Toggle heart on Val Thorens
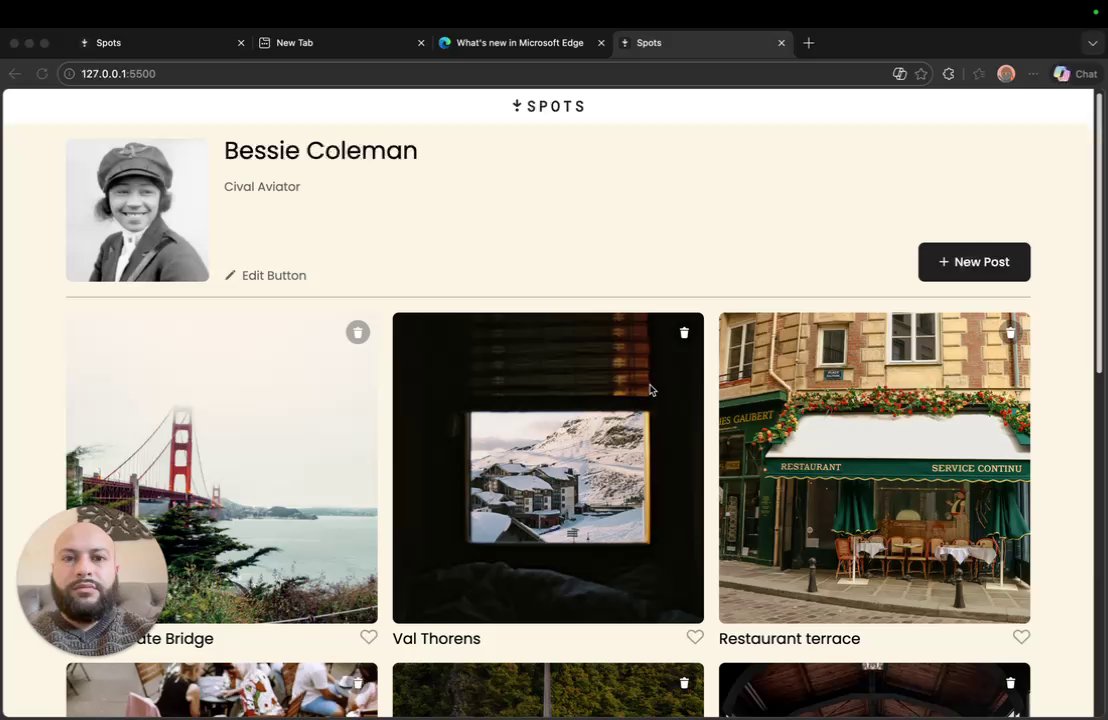This screenshot has width=1108, height=720. pos(695,637)
